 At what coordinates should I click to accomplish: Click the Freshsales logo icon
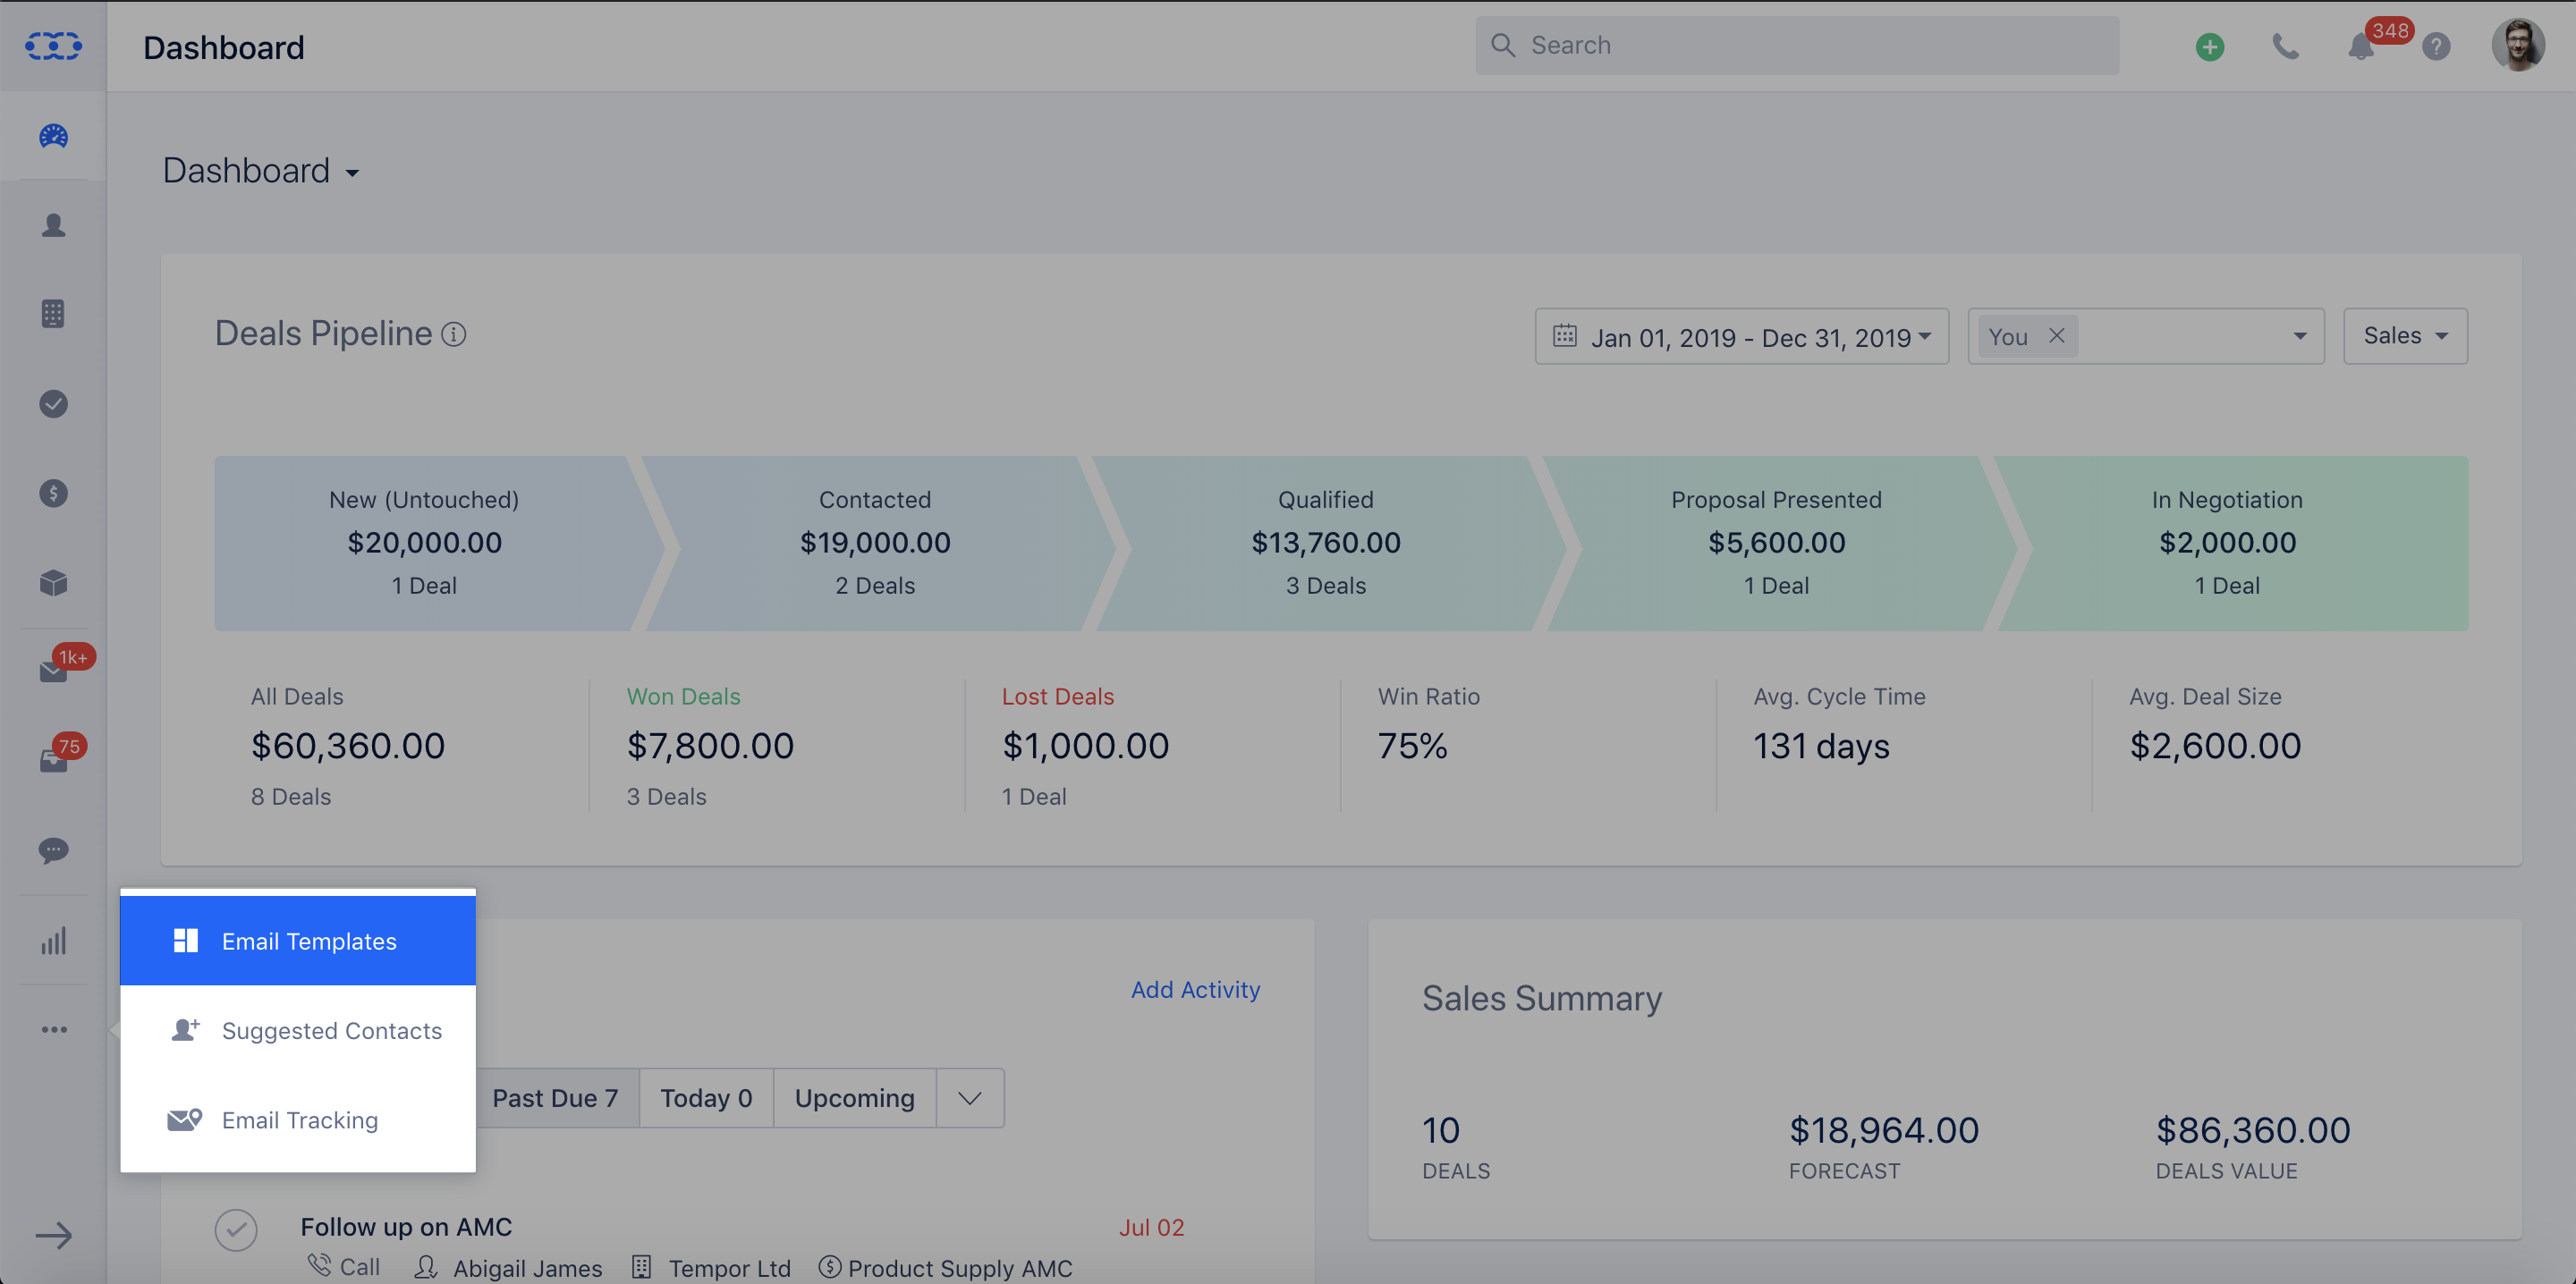53,46
